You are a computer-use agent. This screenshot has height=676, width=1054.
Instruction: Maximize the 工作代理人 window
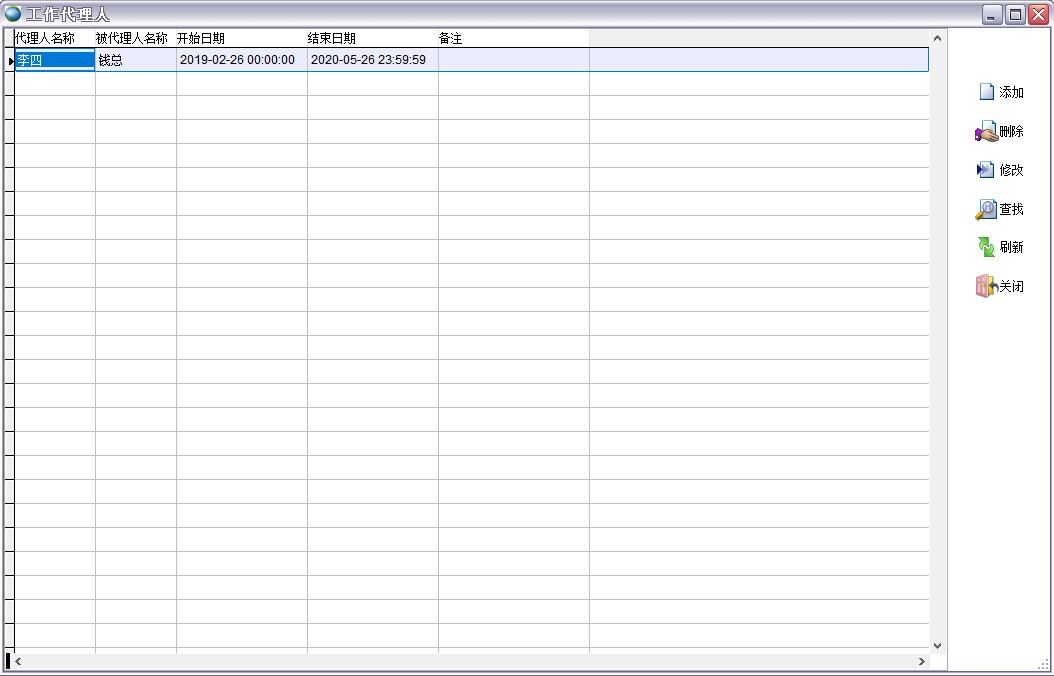click(x=1015, y=14)
